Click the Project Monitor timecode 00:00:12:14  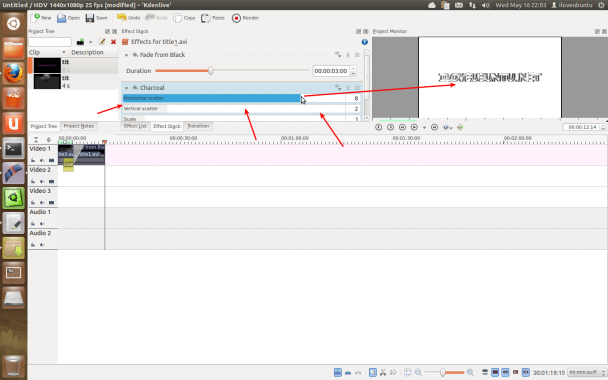(x=582, y=127)
